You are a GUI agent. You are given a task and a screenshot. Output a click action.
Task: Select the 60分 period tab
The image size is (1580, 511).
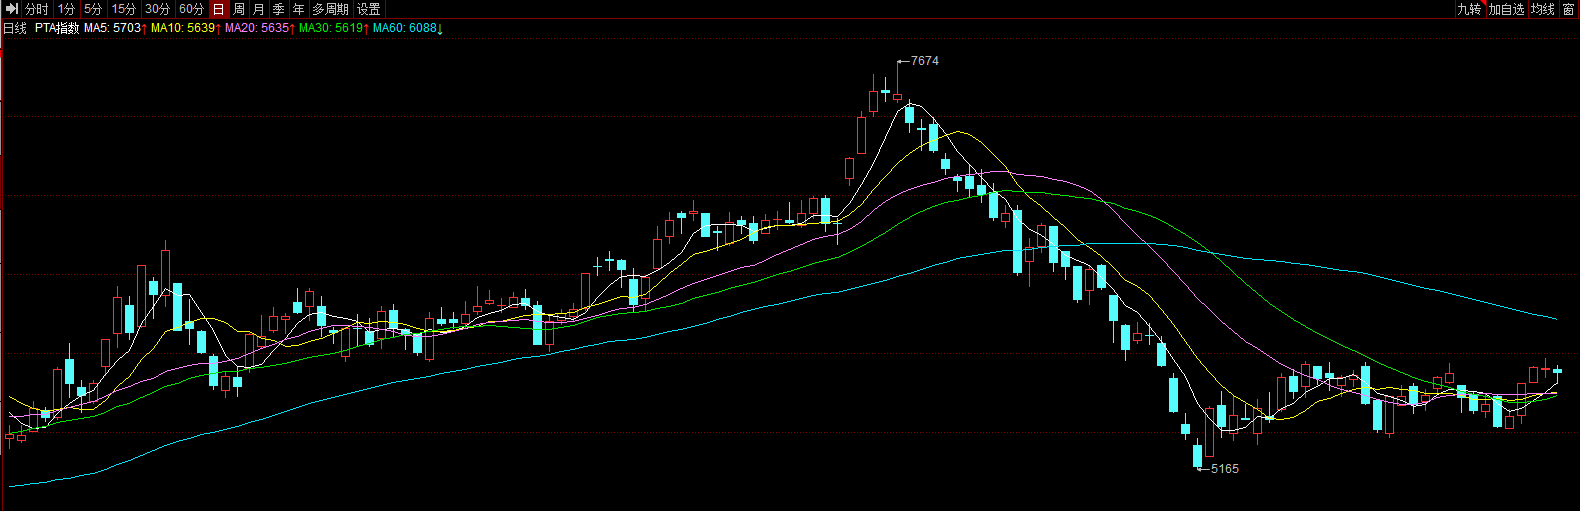pyautogui.click(x=192, y=9)
